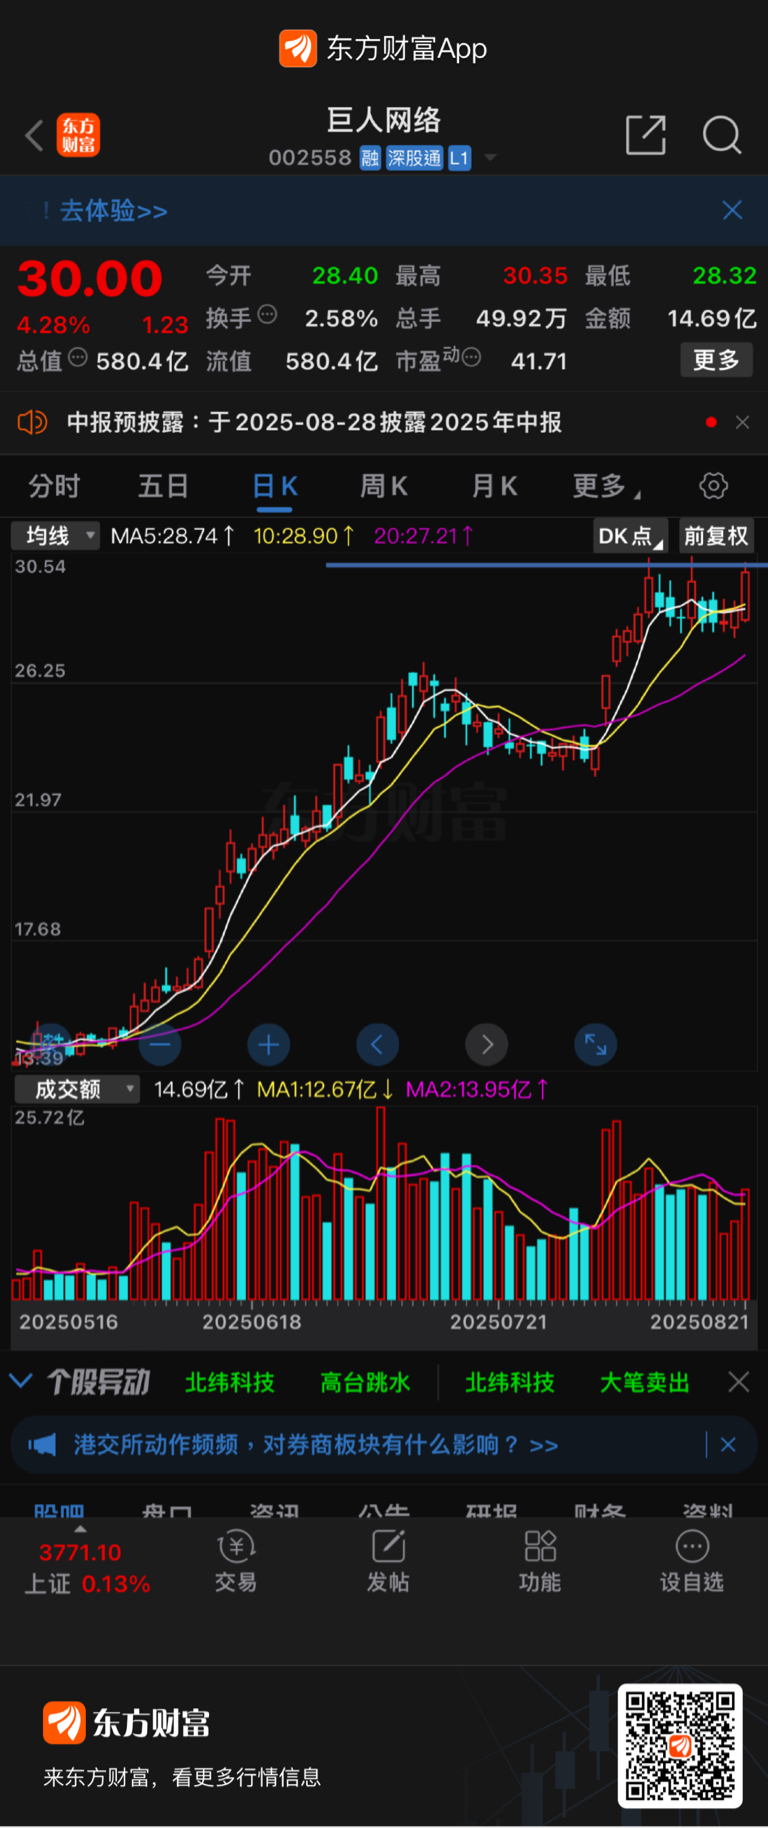Open the 功能 functions icon
Screen dimensions: 768x1828
tap(540, 1562)
